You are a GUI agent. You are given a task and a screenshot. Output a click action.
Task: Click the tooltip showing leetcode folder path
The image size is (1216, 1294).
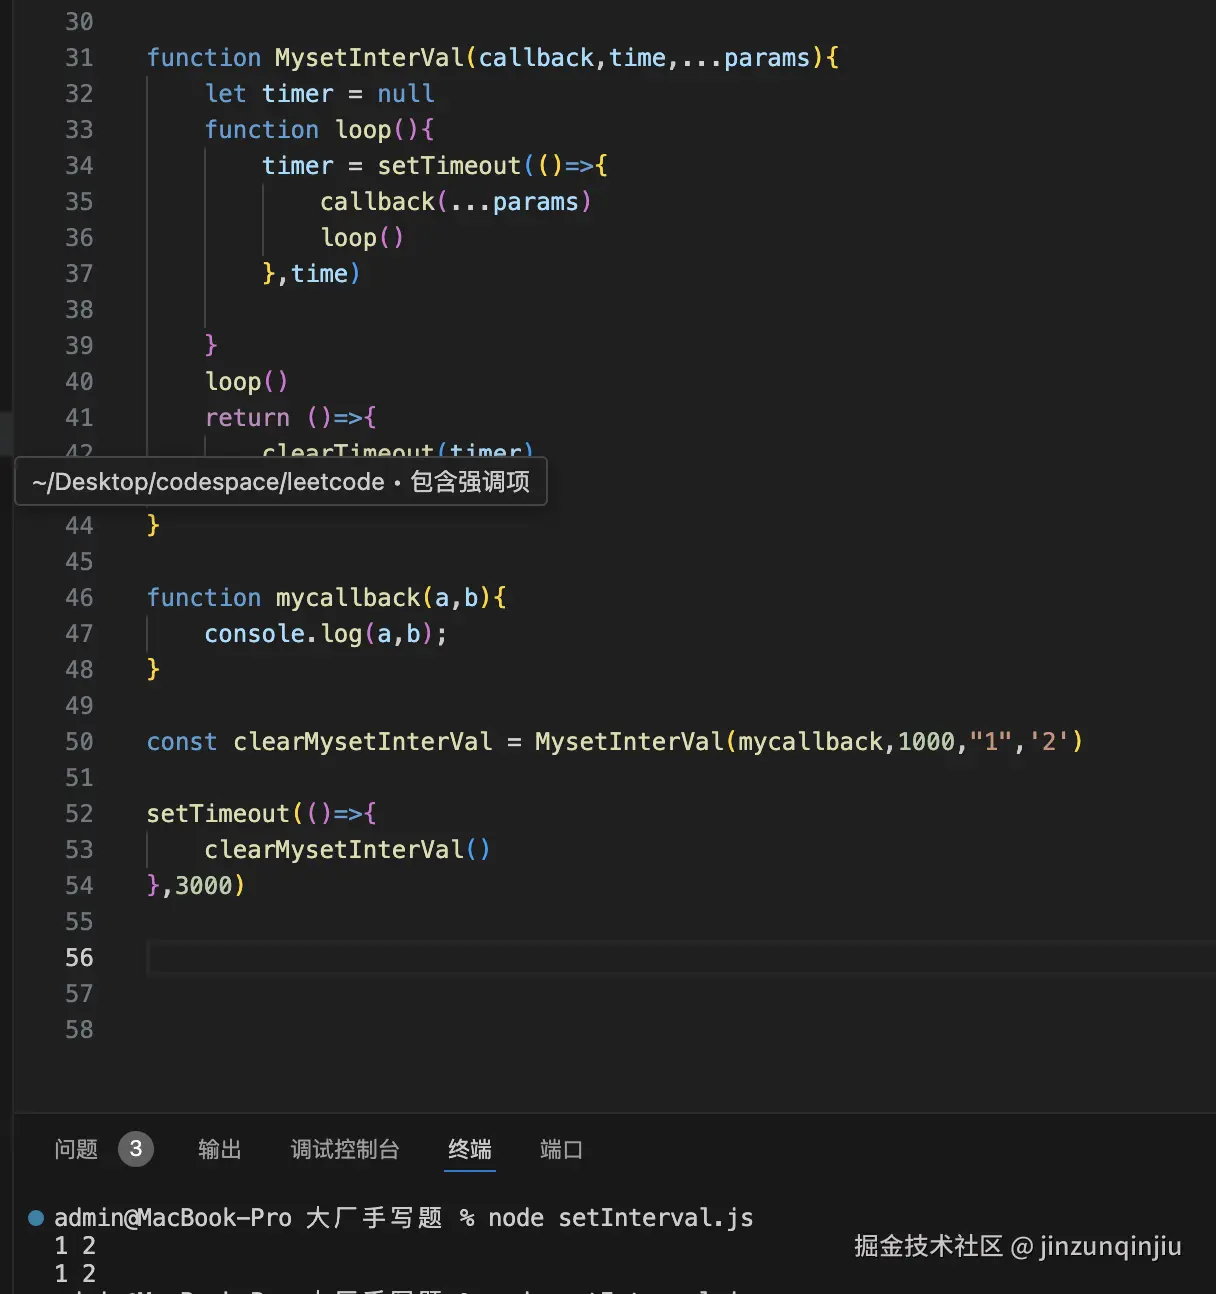coord(281,481)
